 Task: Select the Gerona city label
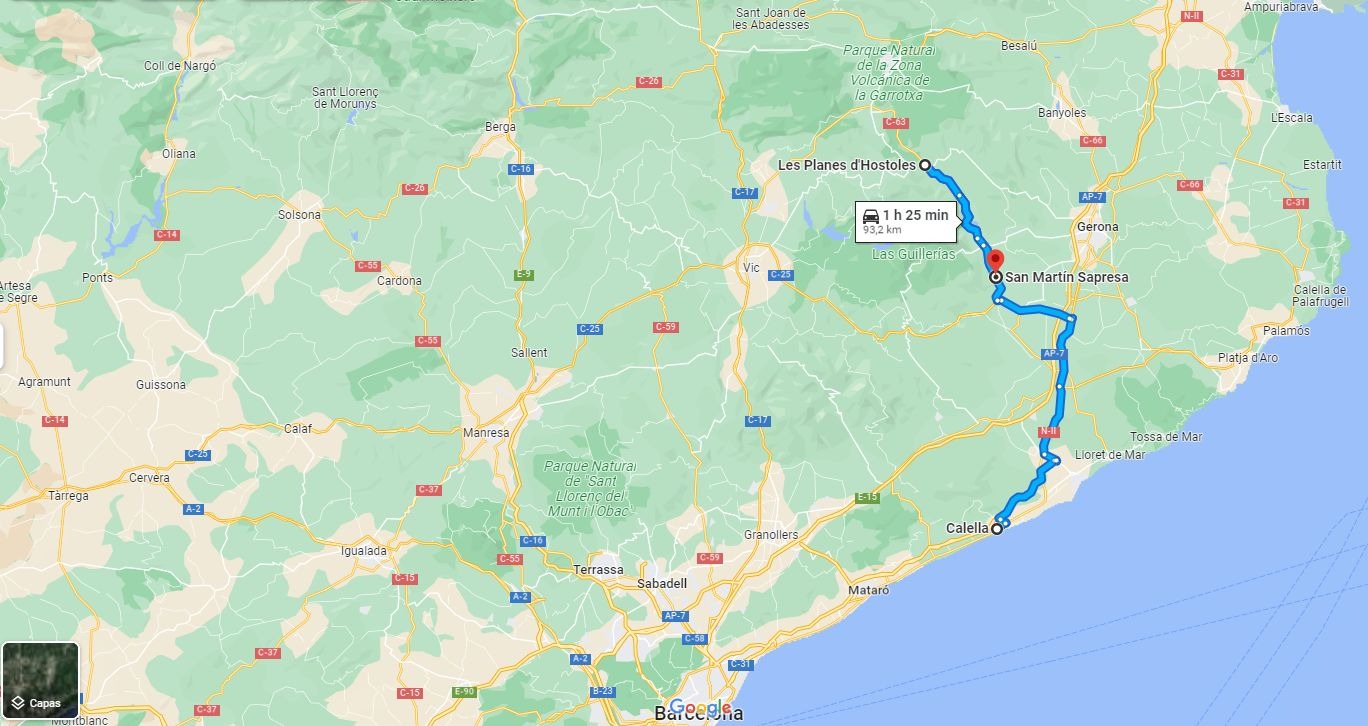[x=1097, y=227]
